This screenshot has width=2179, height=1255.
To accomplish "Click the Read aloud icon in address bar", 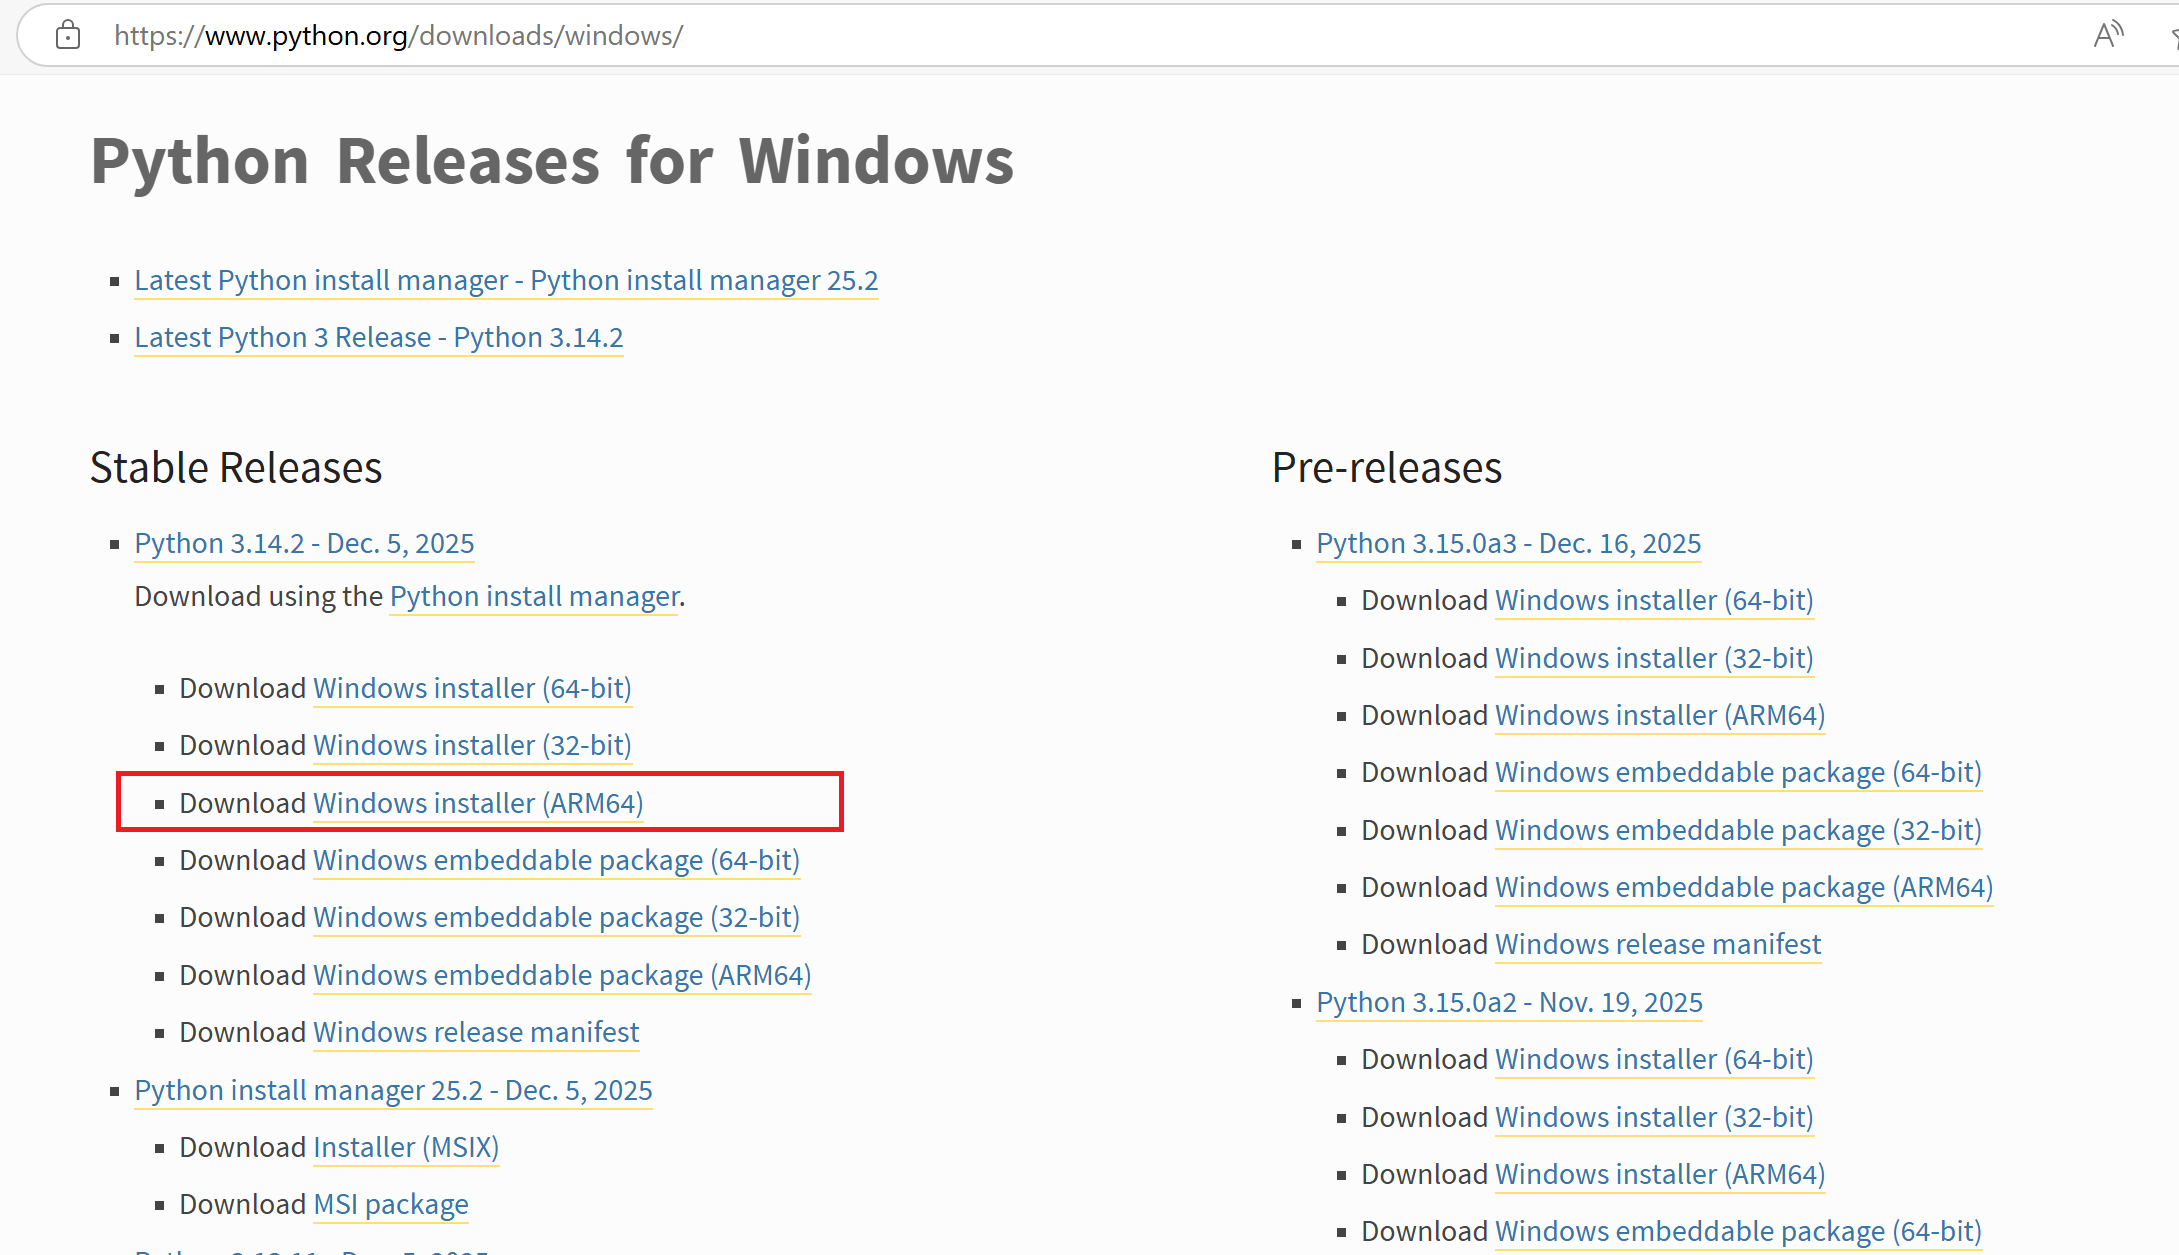I will 2108,35.
